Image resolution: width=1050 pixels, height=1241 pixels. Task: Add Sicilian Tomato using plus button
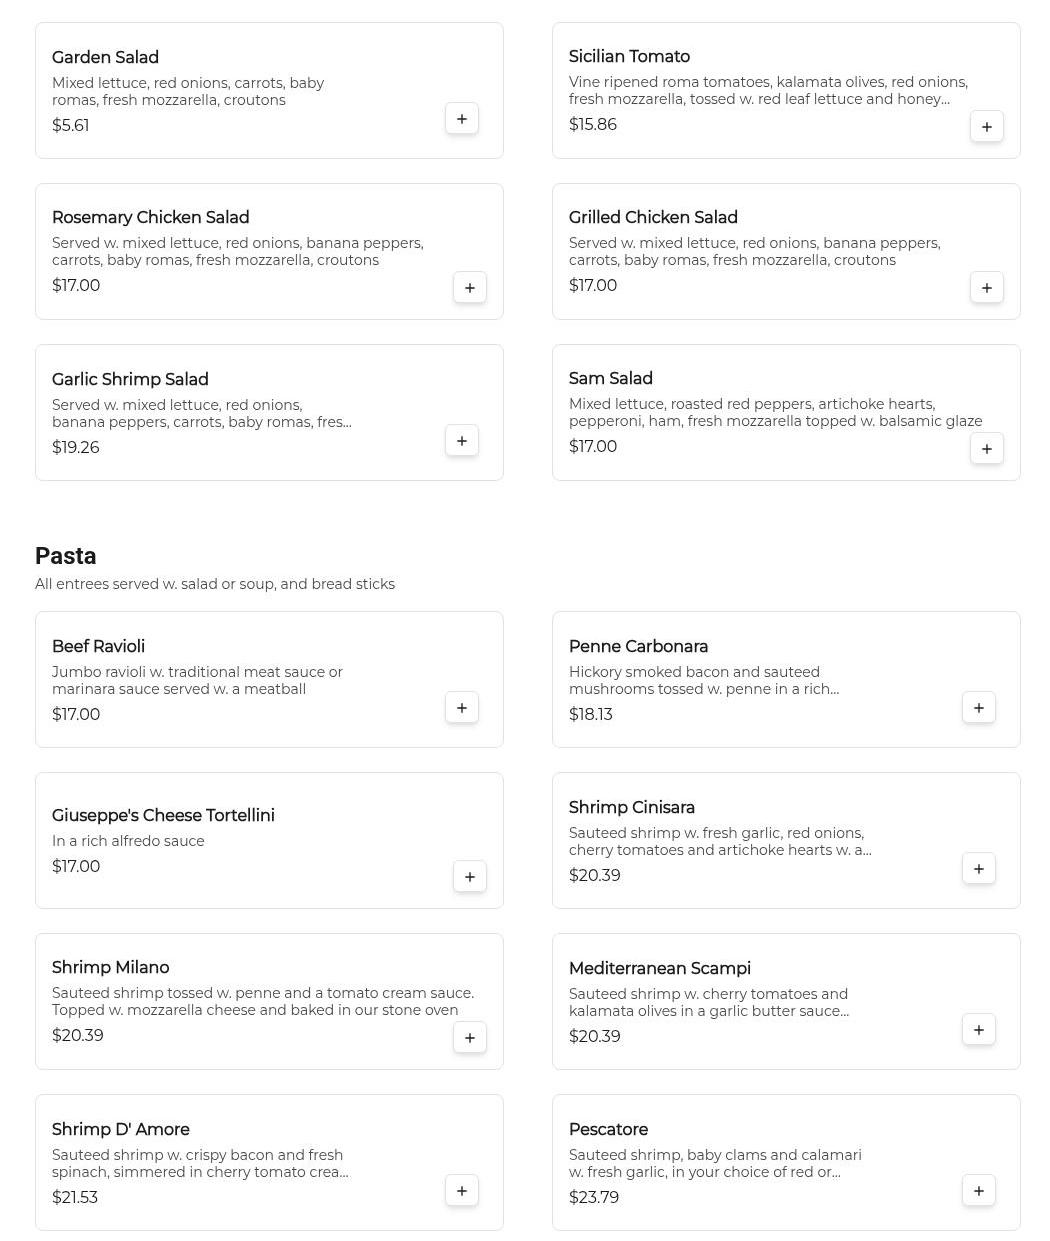tap(987, 127)
